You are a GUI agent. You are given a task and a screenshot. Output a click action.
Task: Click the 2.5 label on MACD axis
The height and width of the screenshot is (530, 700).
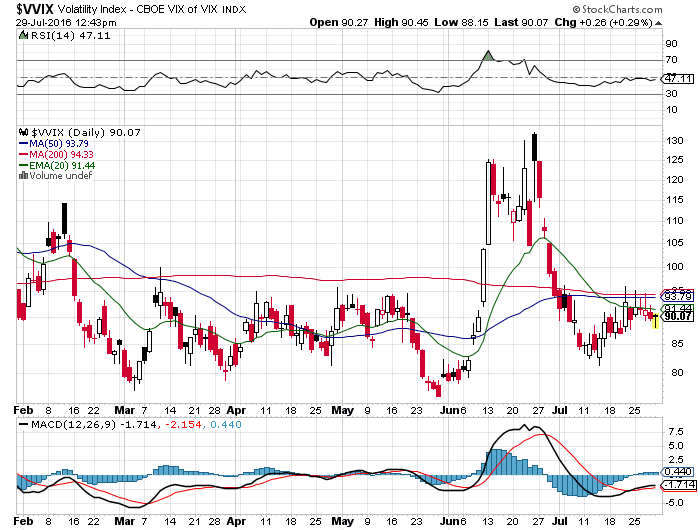tap(676, 460)
